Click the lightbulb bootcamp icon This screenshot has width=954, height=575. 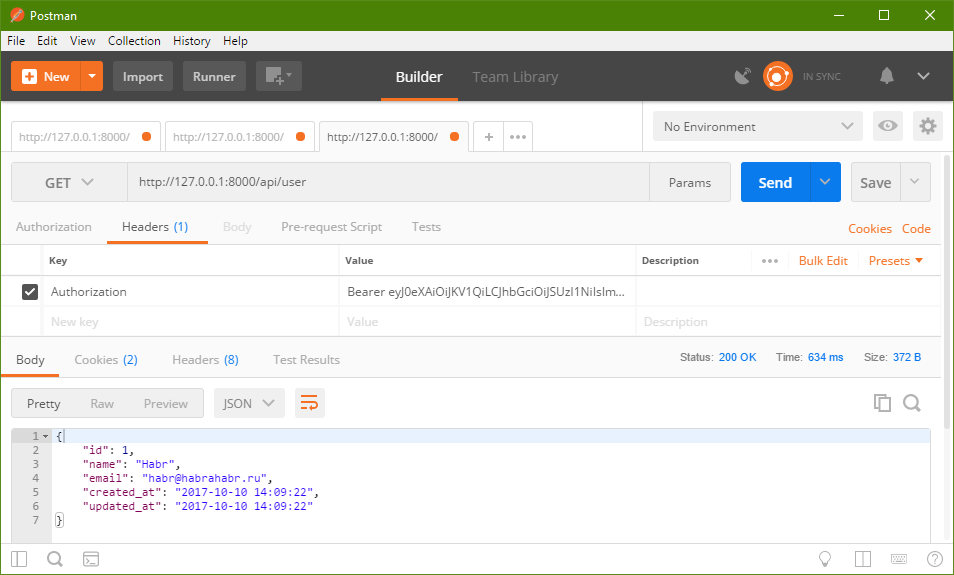[825, 559]
